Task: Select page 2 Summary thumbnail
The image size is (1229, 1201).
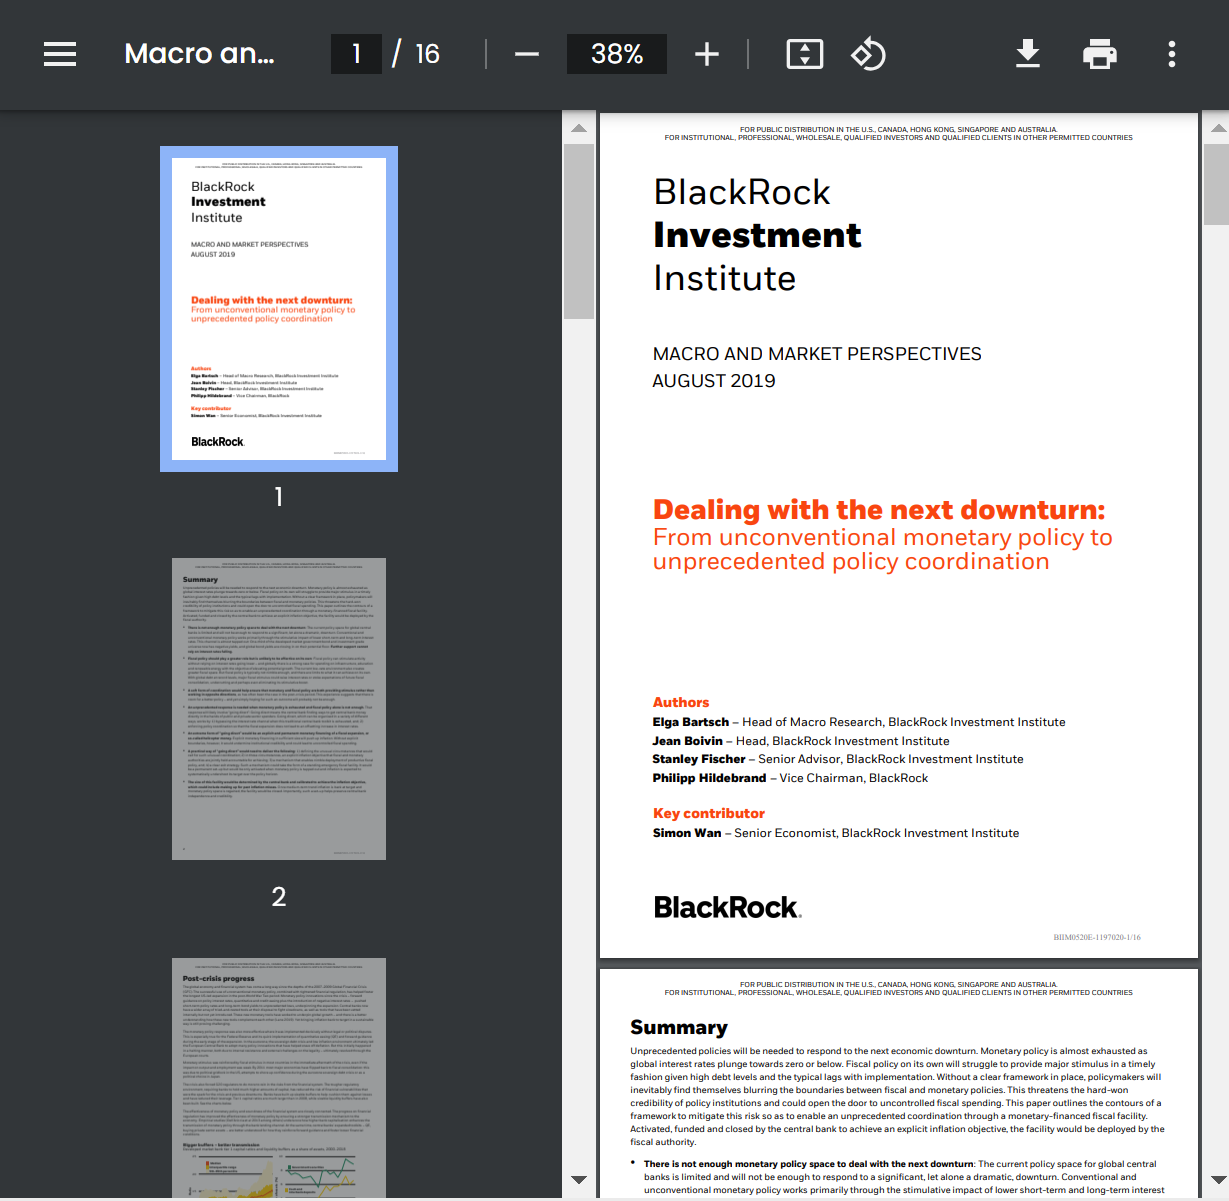Action: (279, 708)
